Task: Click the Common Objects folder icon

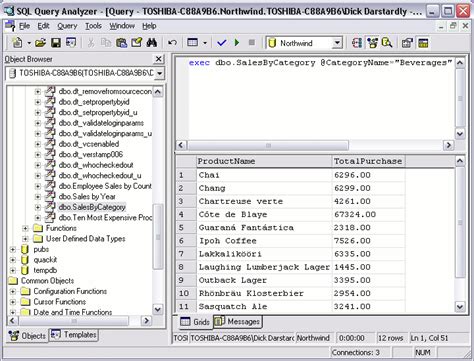Action: [x=13, y=281]
